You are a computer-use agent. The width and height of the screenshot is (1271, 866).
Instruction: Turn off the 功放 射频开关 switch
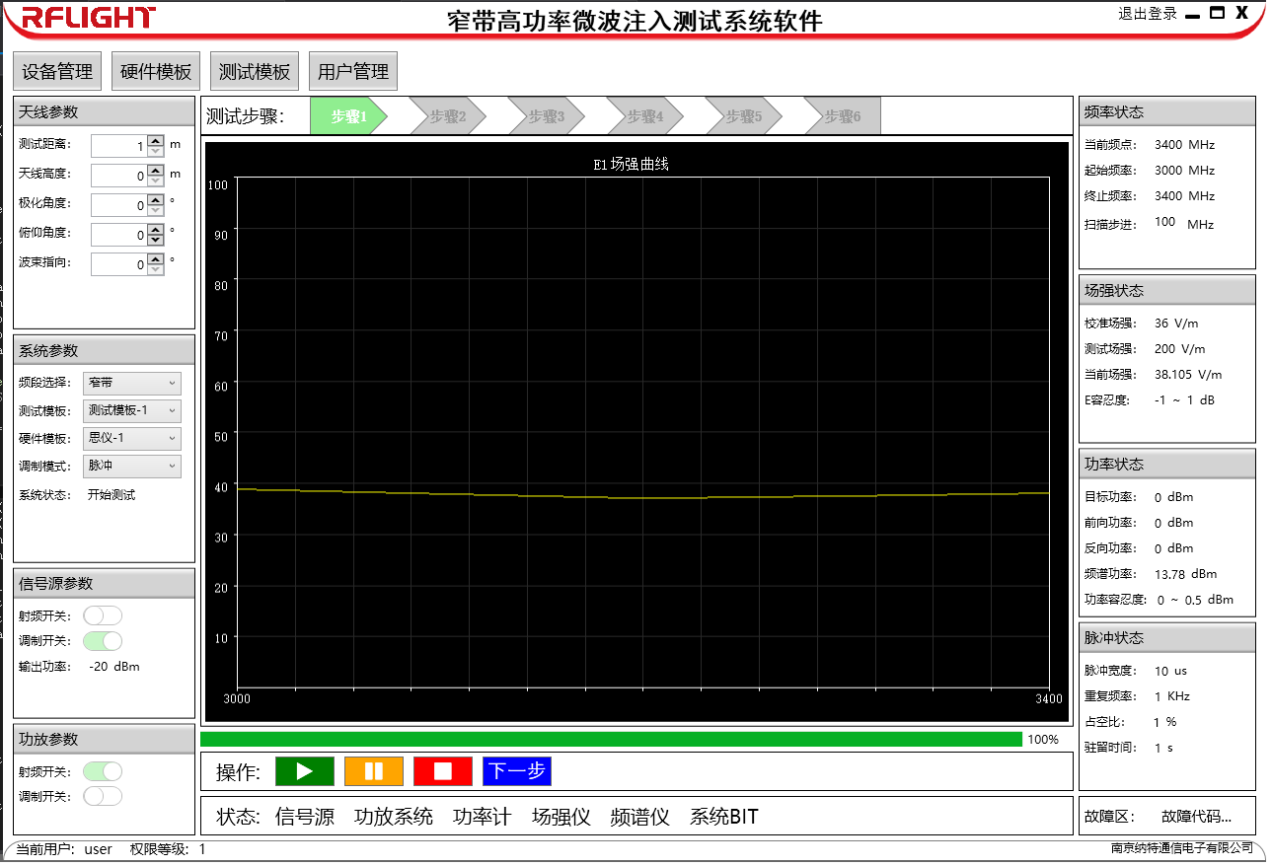[102, 771]
